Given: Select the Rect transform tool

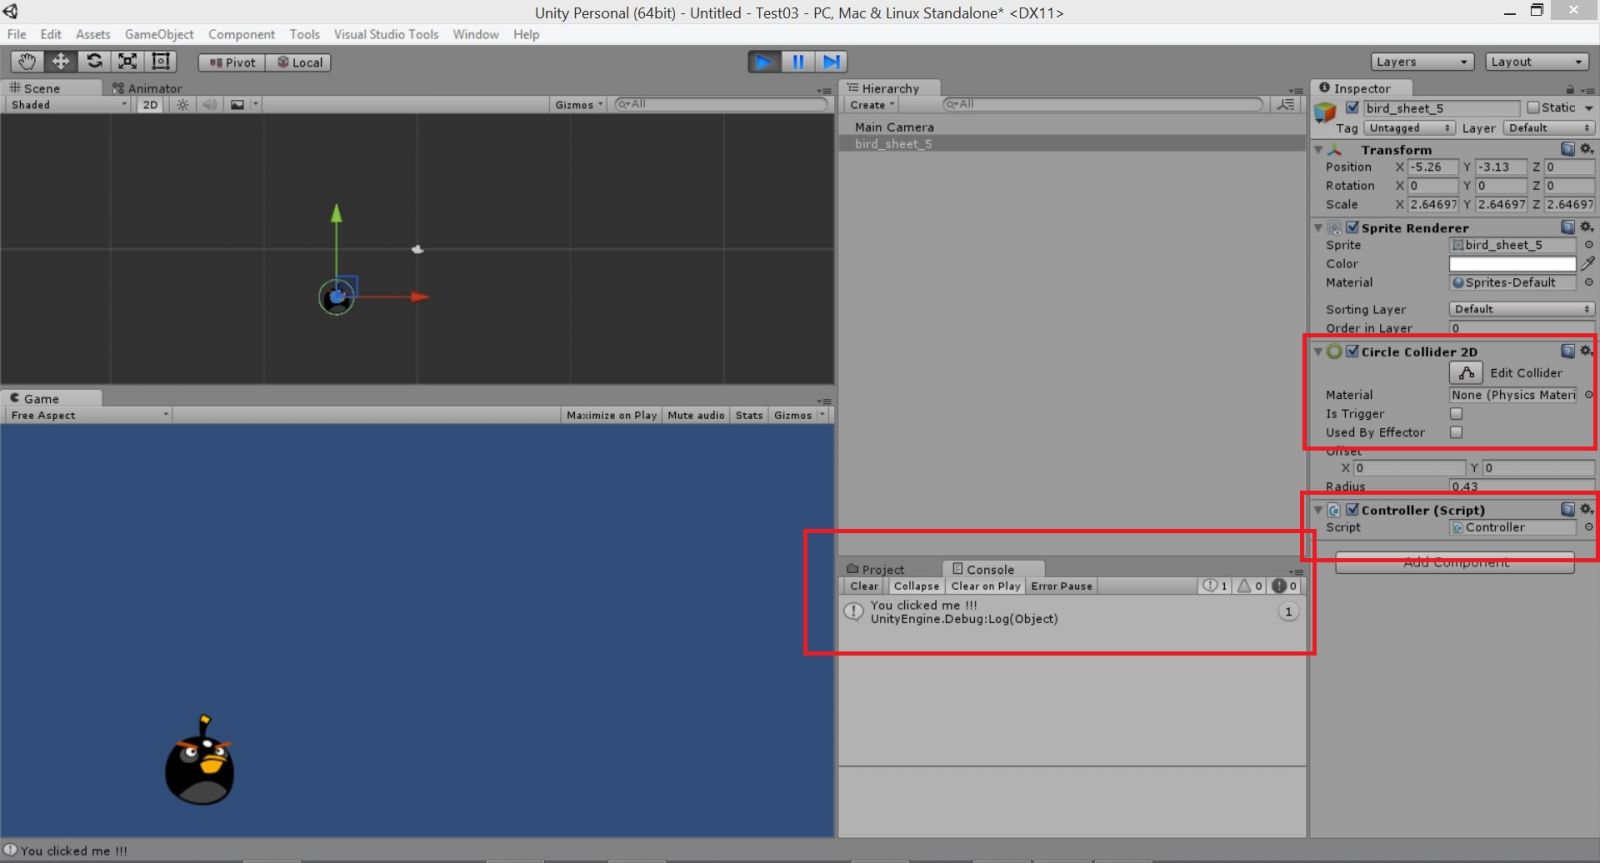Looking at the screenshot, I should (x=161, y=62).
